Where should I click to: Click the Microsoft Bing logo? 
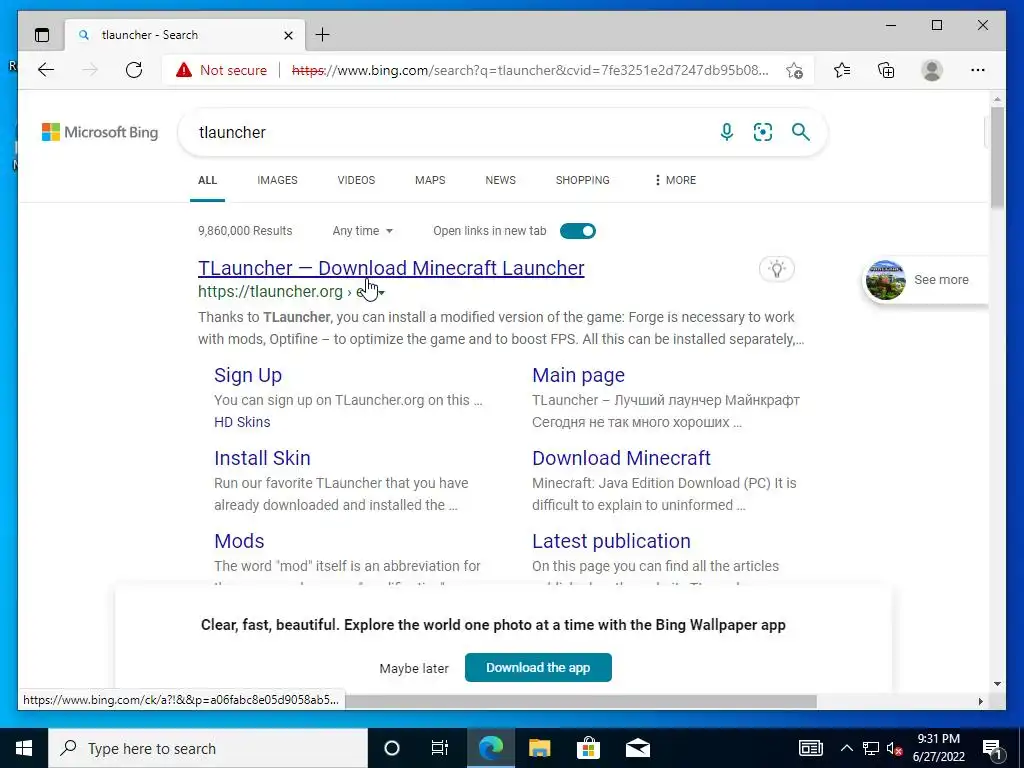pos(100,132)
